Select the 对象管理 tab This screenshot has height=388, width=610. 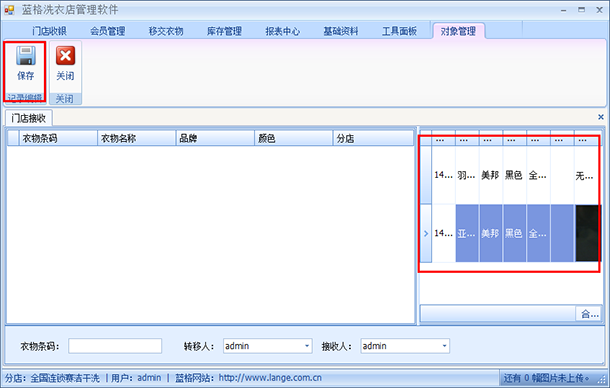pos(458,31)
